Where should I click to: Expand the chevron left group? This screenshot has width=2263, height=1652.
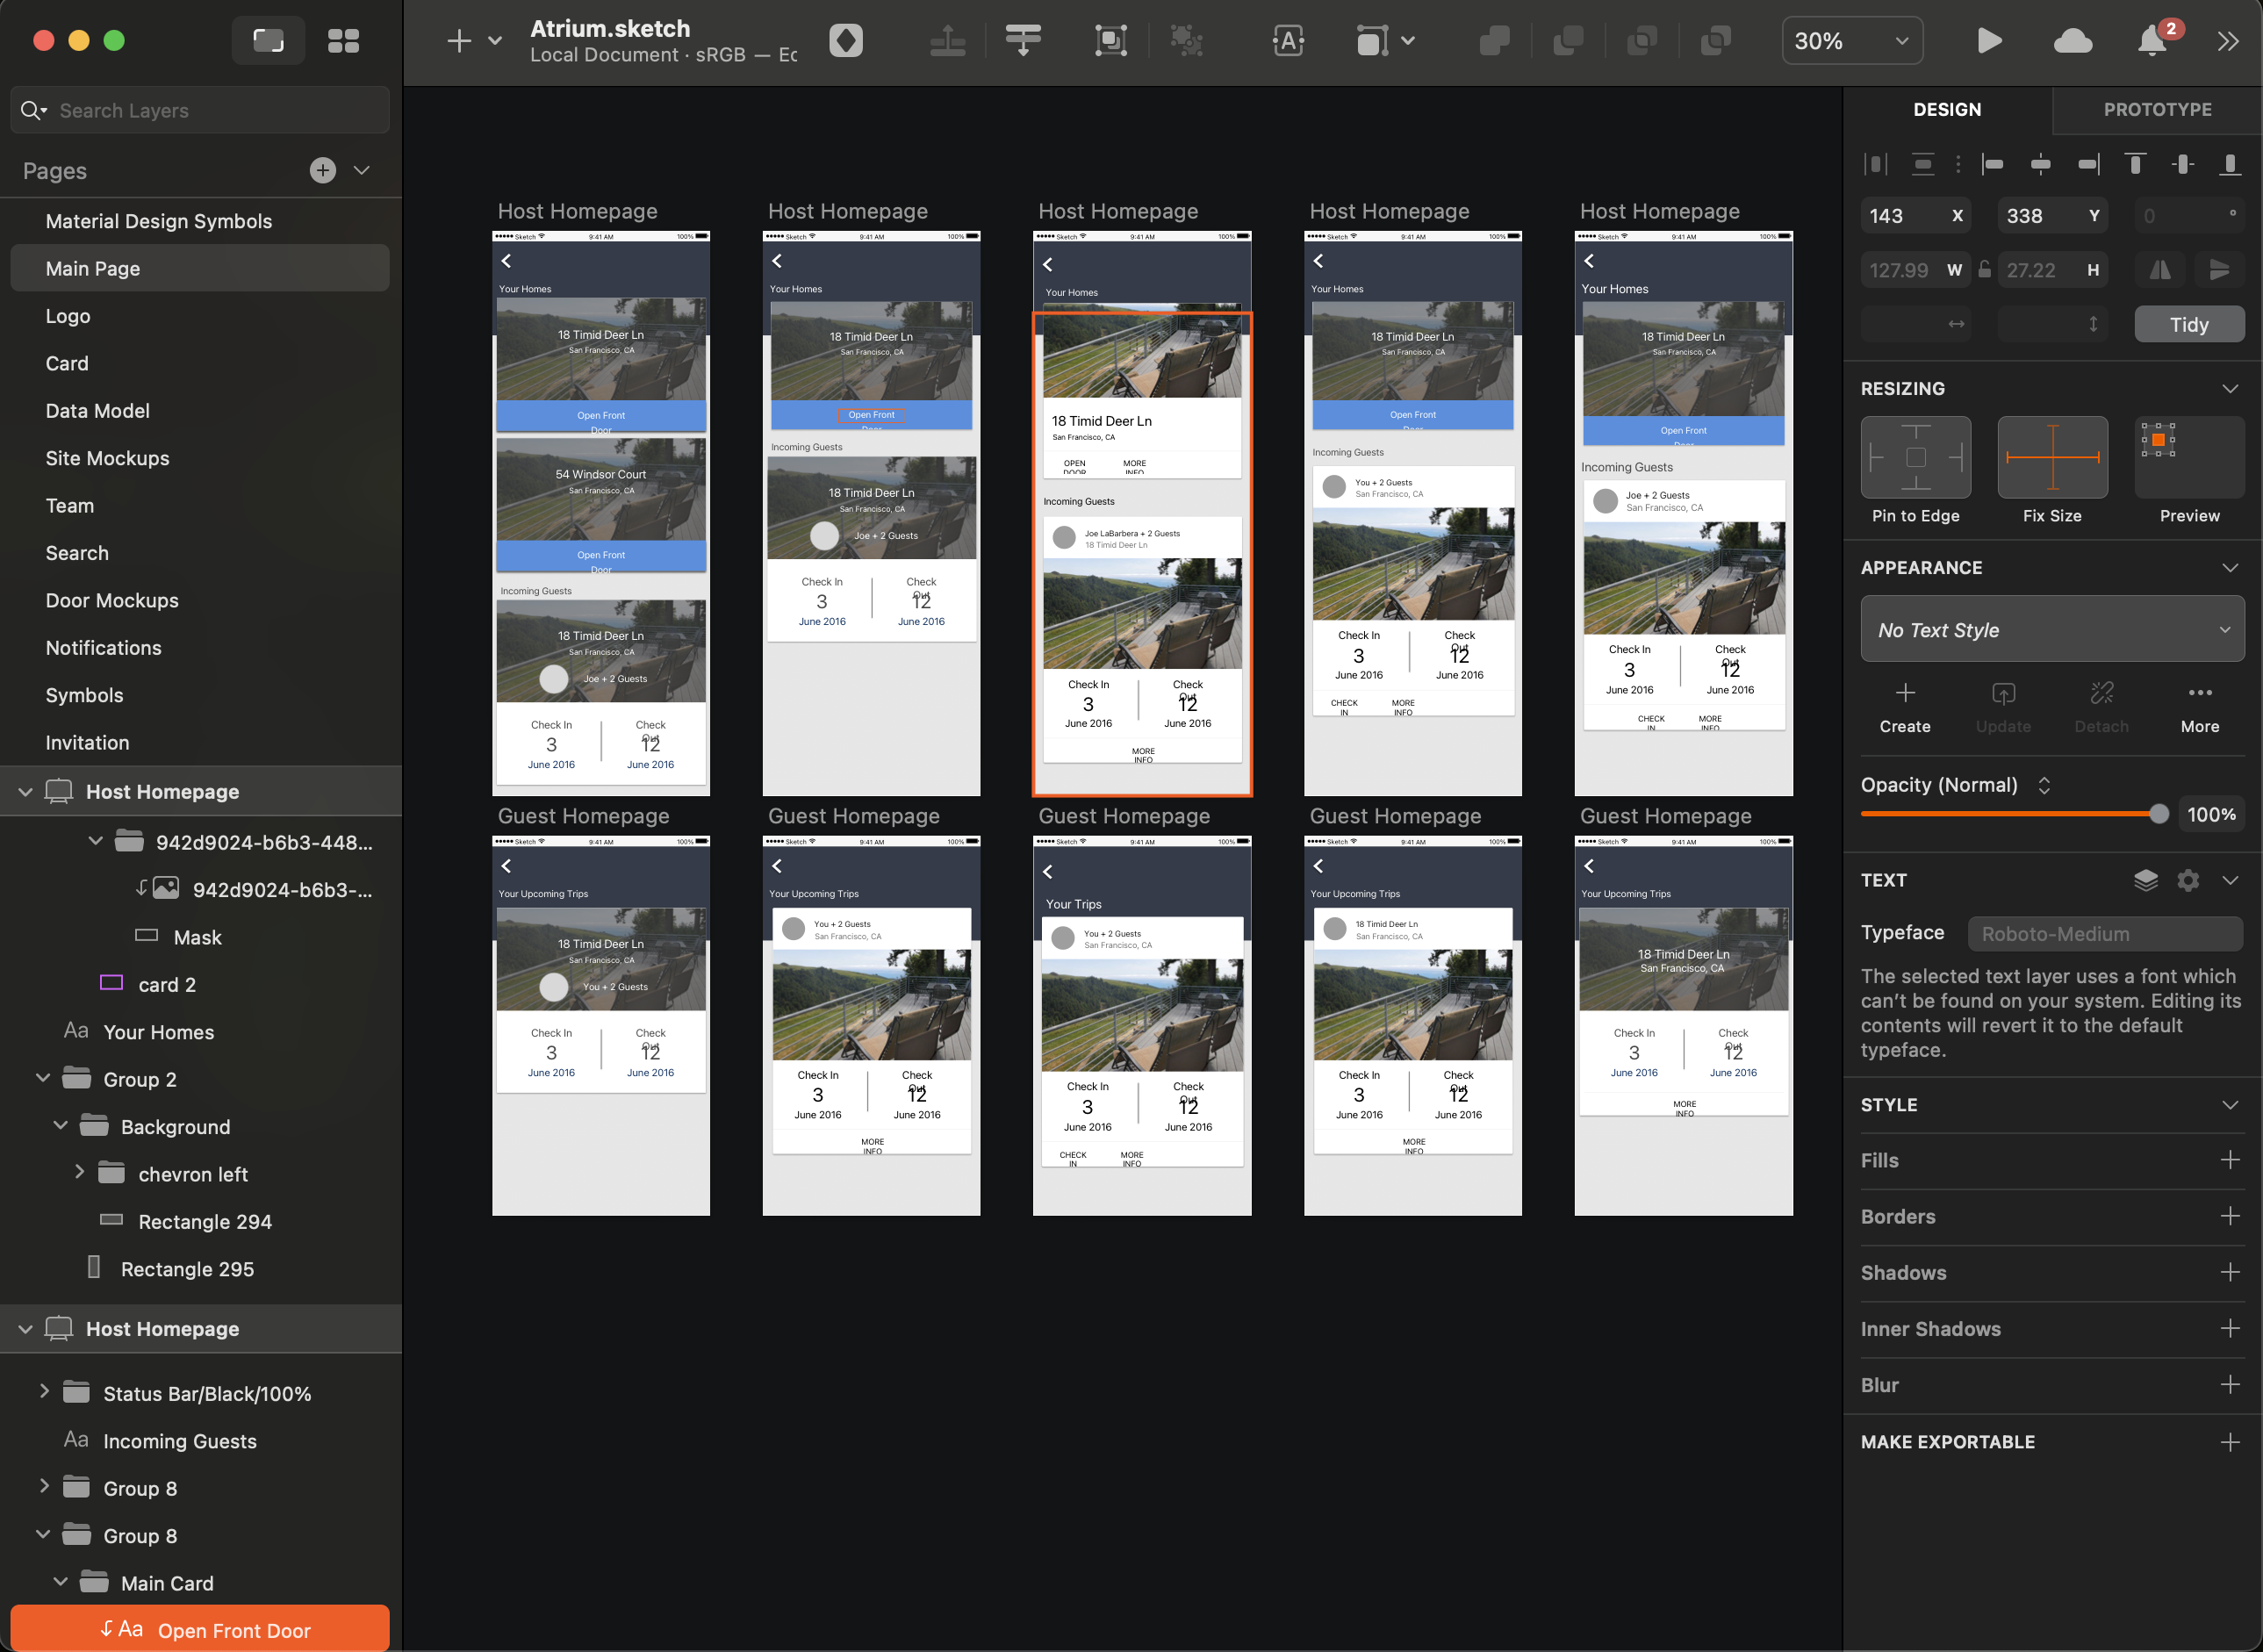tap(79, 1172)
